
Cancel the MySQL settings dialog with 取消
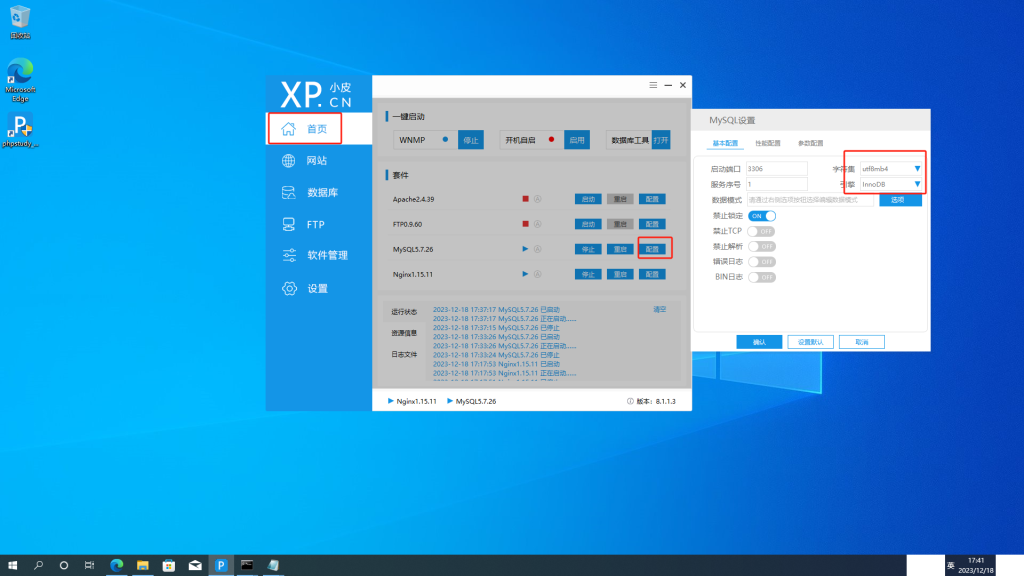[x=862, y=342]
